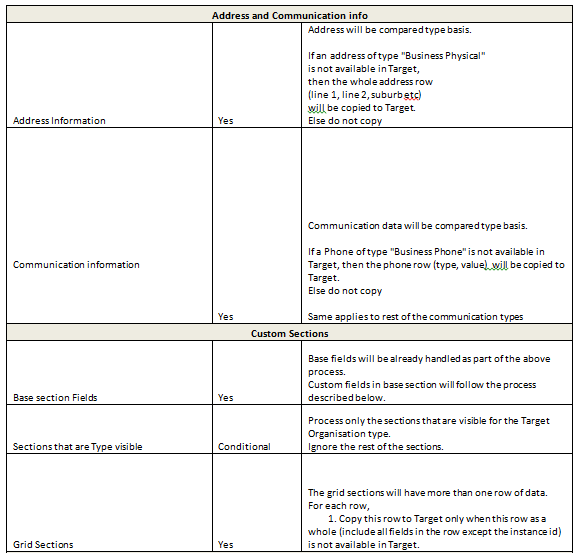Screen dimensions: 579x553
Task: Click 'Same applies to rest of the communication types'
Action: click(415, 317)
